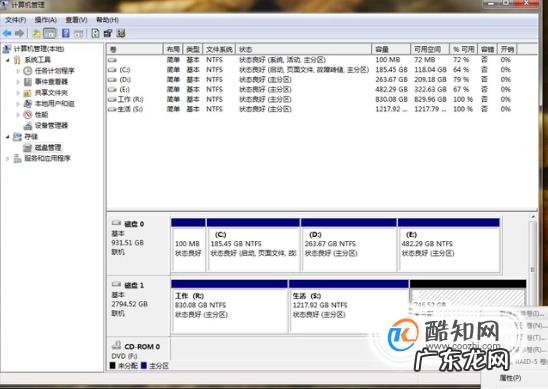Click the dark Properties toolbar icon
This screenshot has width=548, height=389.
click(108, 33)
